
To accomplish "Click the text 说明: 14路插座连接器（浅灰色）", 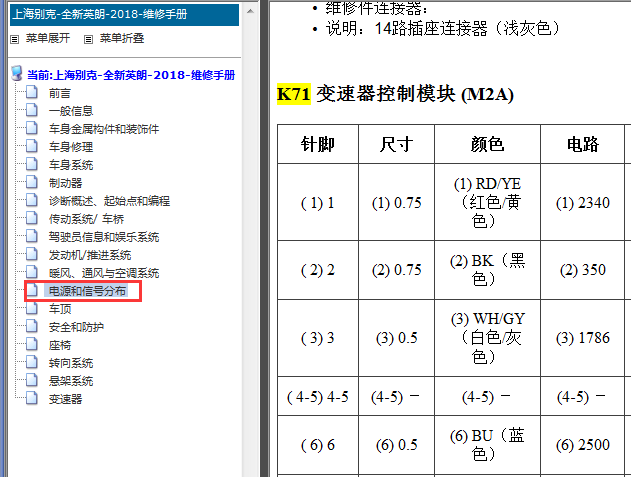I will pos(443,29).
